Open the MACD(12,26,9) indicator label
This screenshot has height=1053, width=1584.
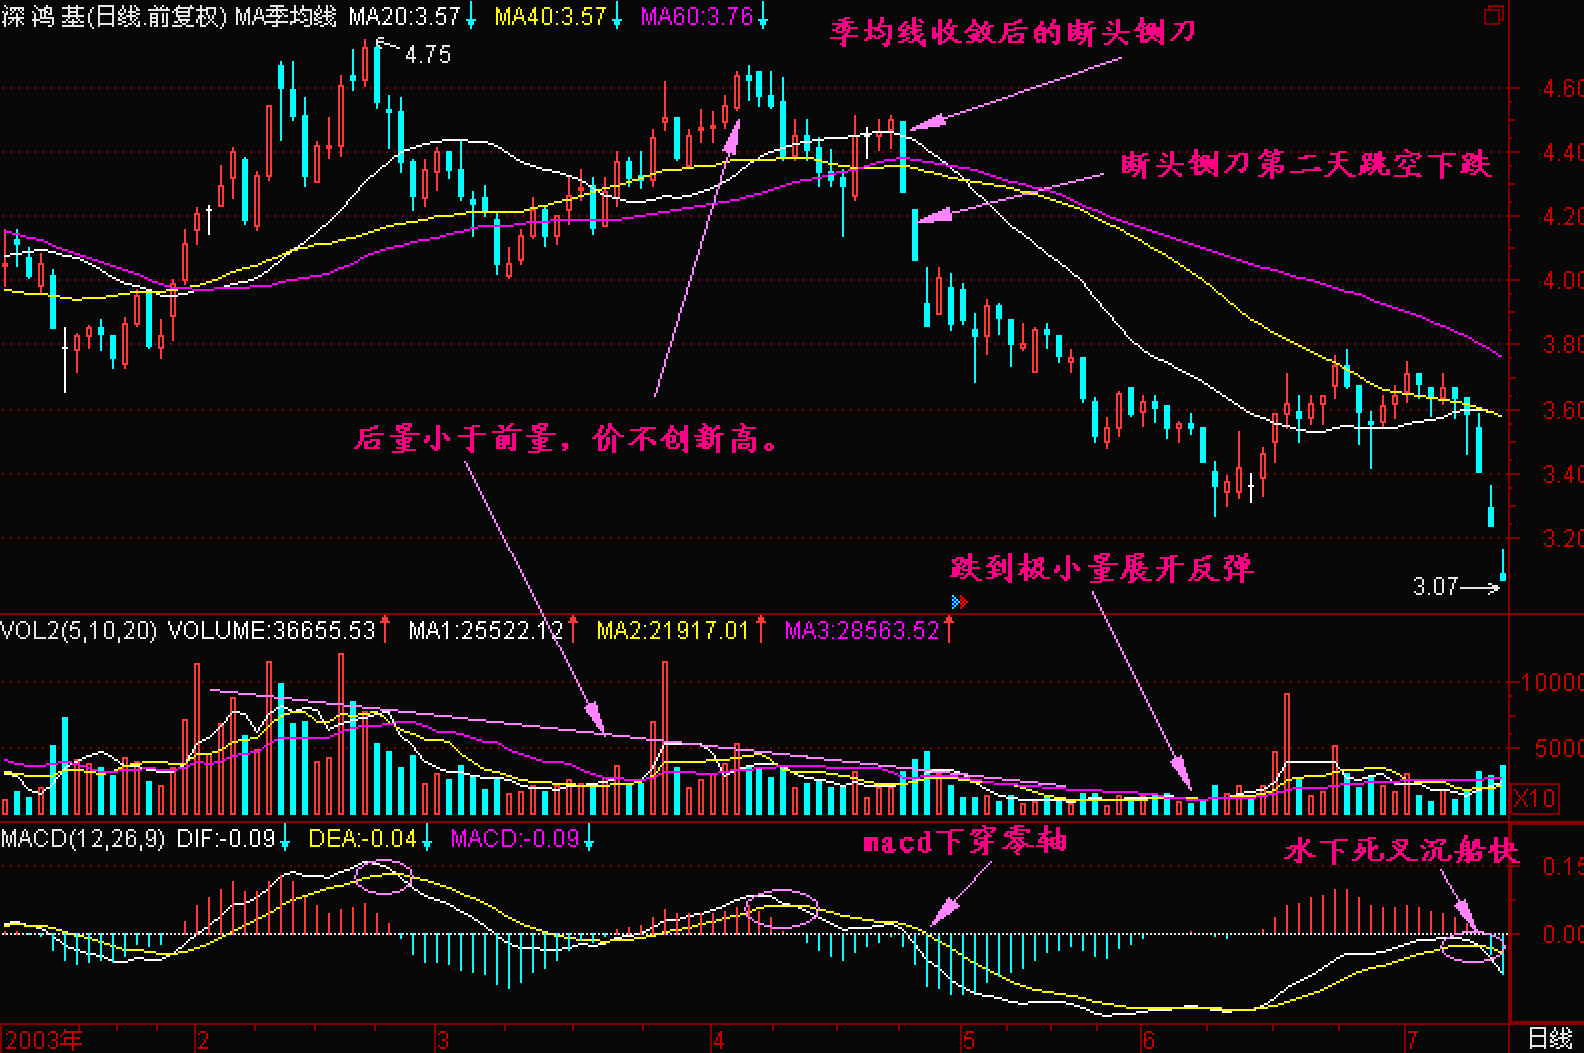83,839
